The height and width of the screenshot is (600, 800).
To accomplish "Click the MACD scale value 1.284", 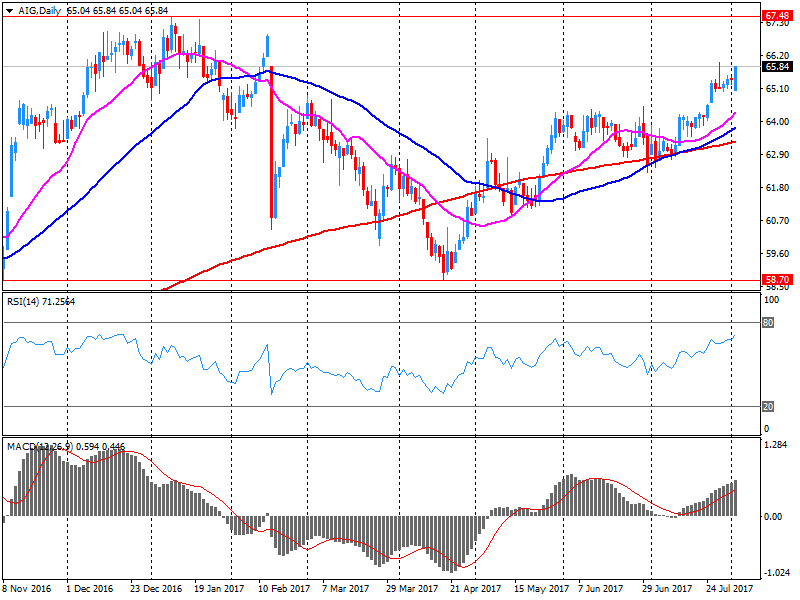I will pos(777,445).
